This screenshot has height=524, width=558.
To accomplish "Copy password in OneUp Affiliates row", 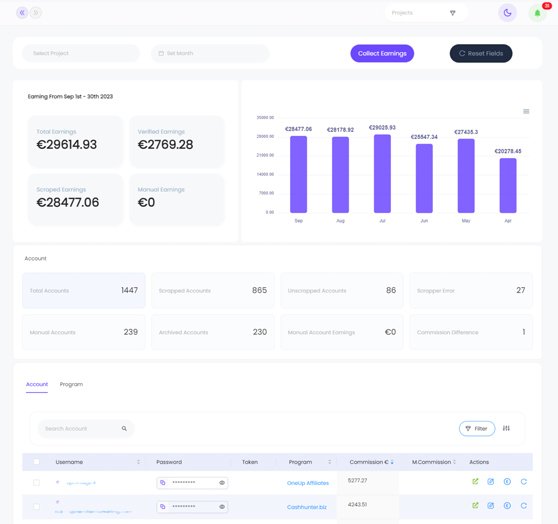I will 163,483.
